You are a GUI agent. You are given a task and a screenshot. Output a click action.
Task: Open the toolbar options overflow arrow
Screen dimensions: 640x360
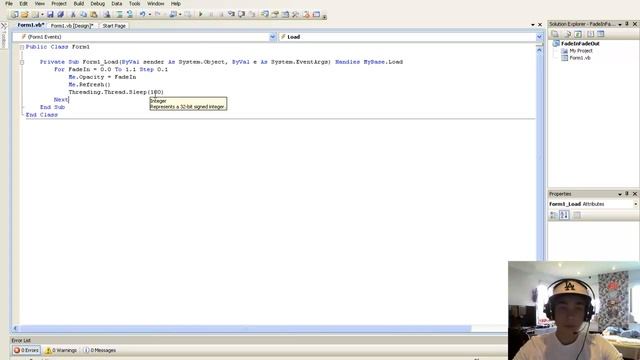pyautogui.click(x=324, y=17)
